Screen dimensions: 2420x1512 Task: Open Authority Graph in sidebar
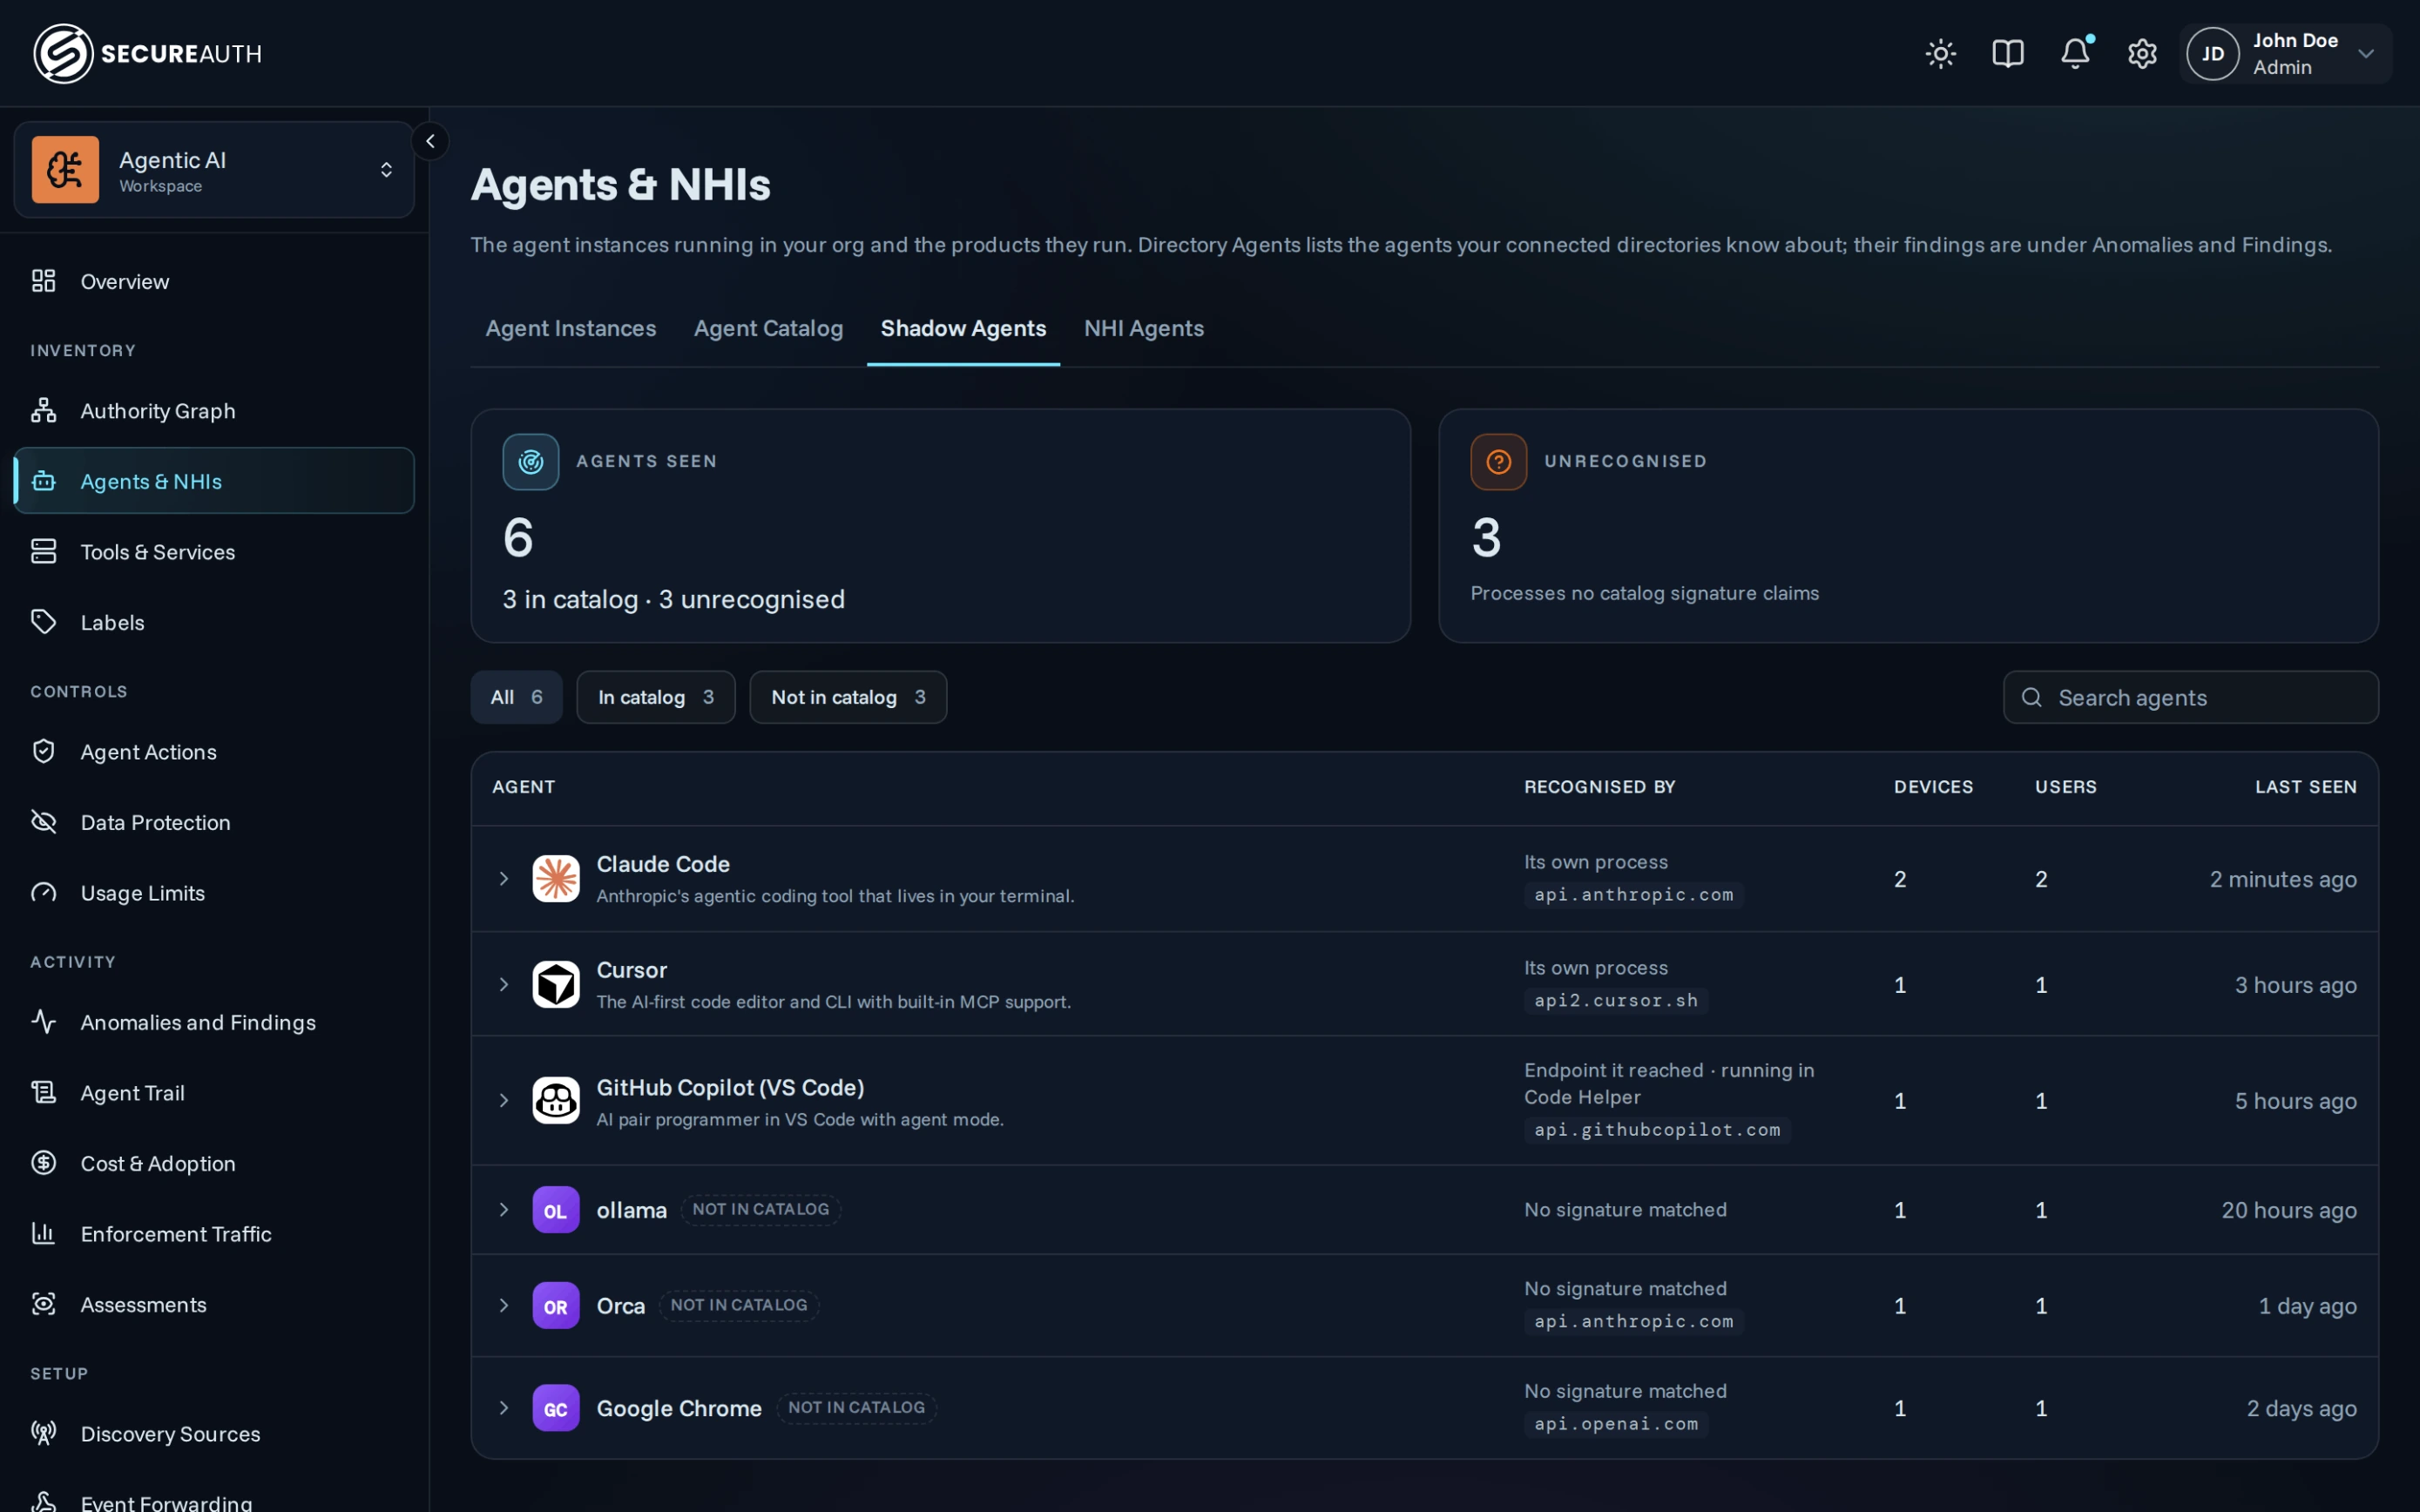pyautogui.click(x=214, y=410)
